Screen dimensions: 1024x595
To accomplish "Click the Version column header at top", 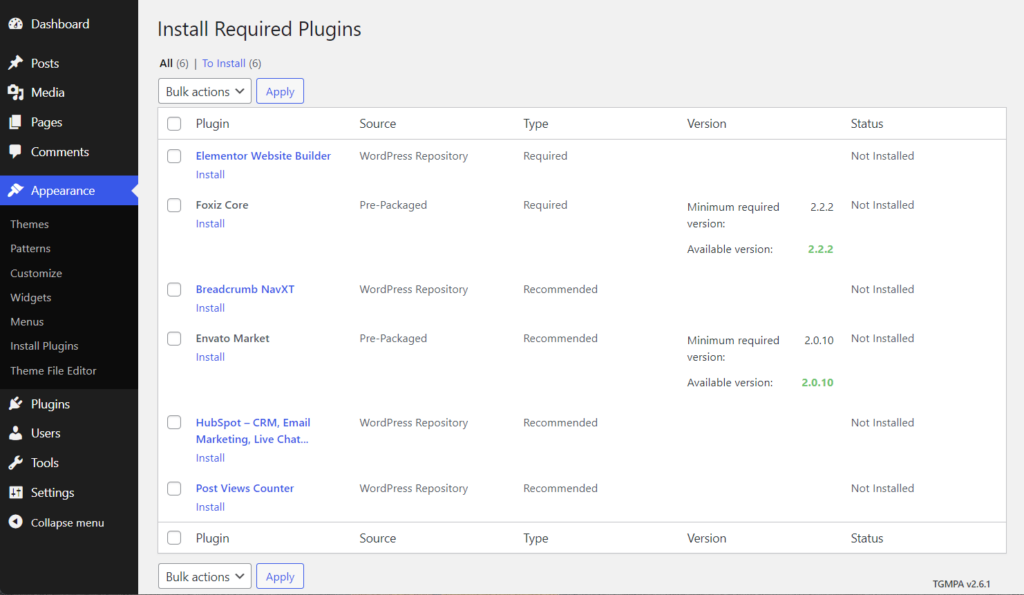I will (706, 123).
